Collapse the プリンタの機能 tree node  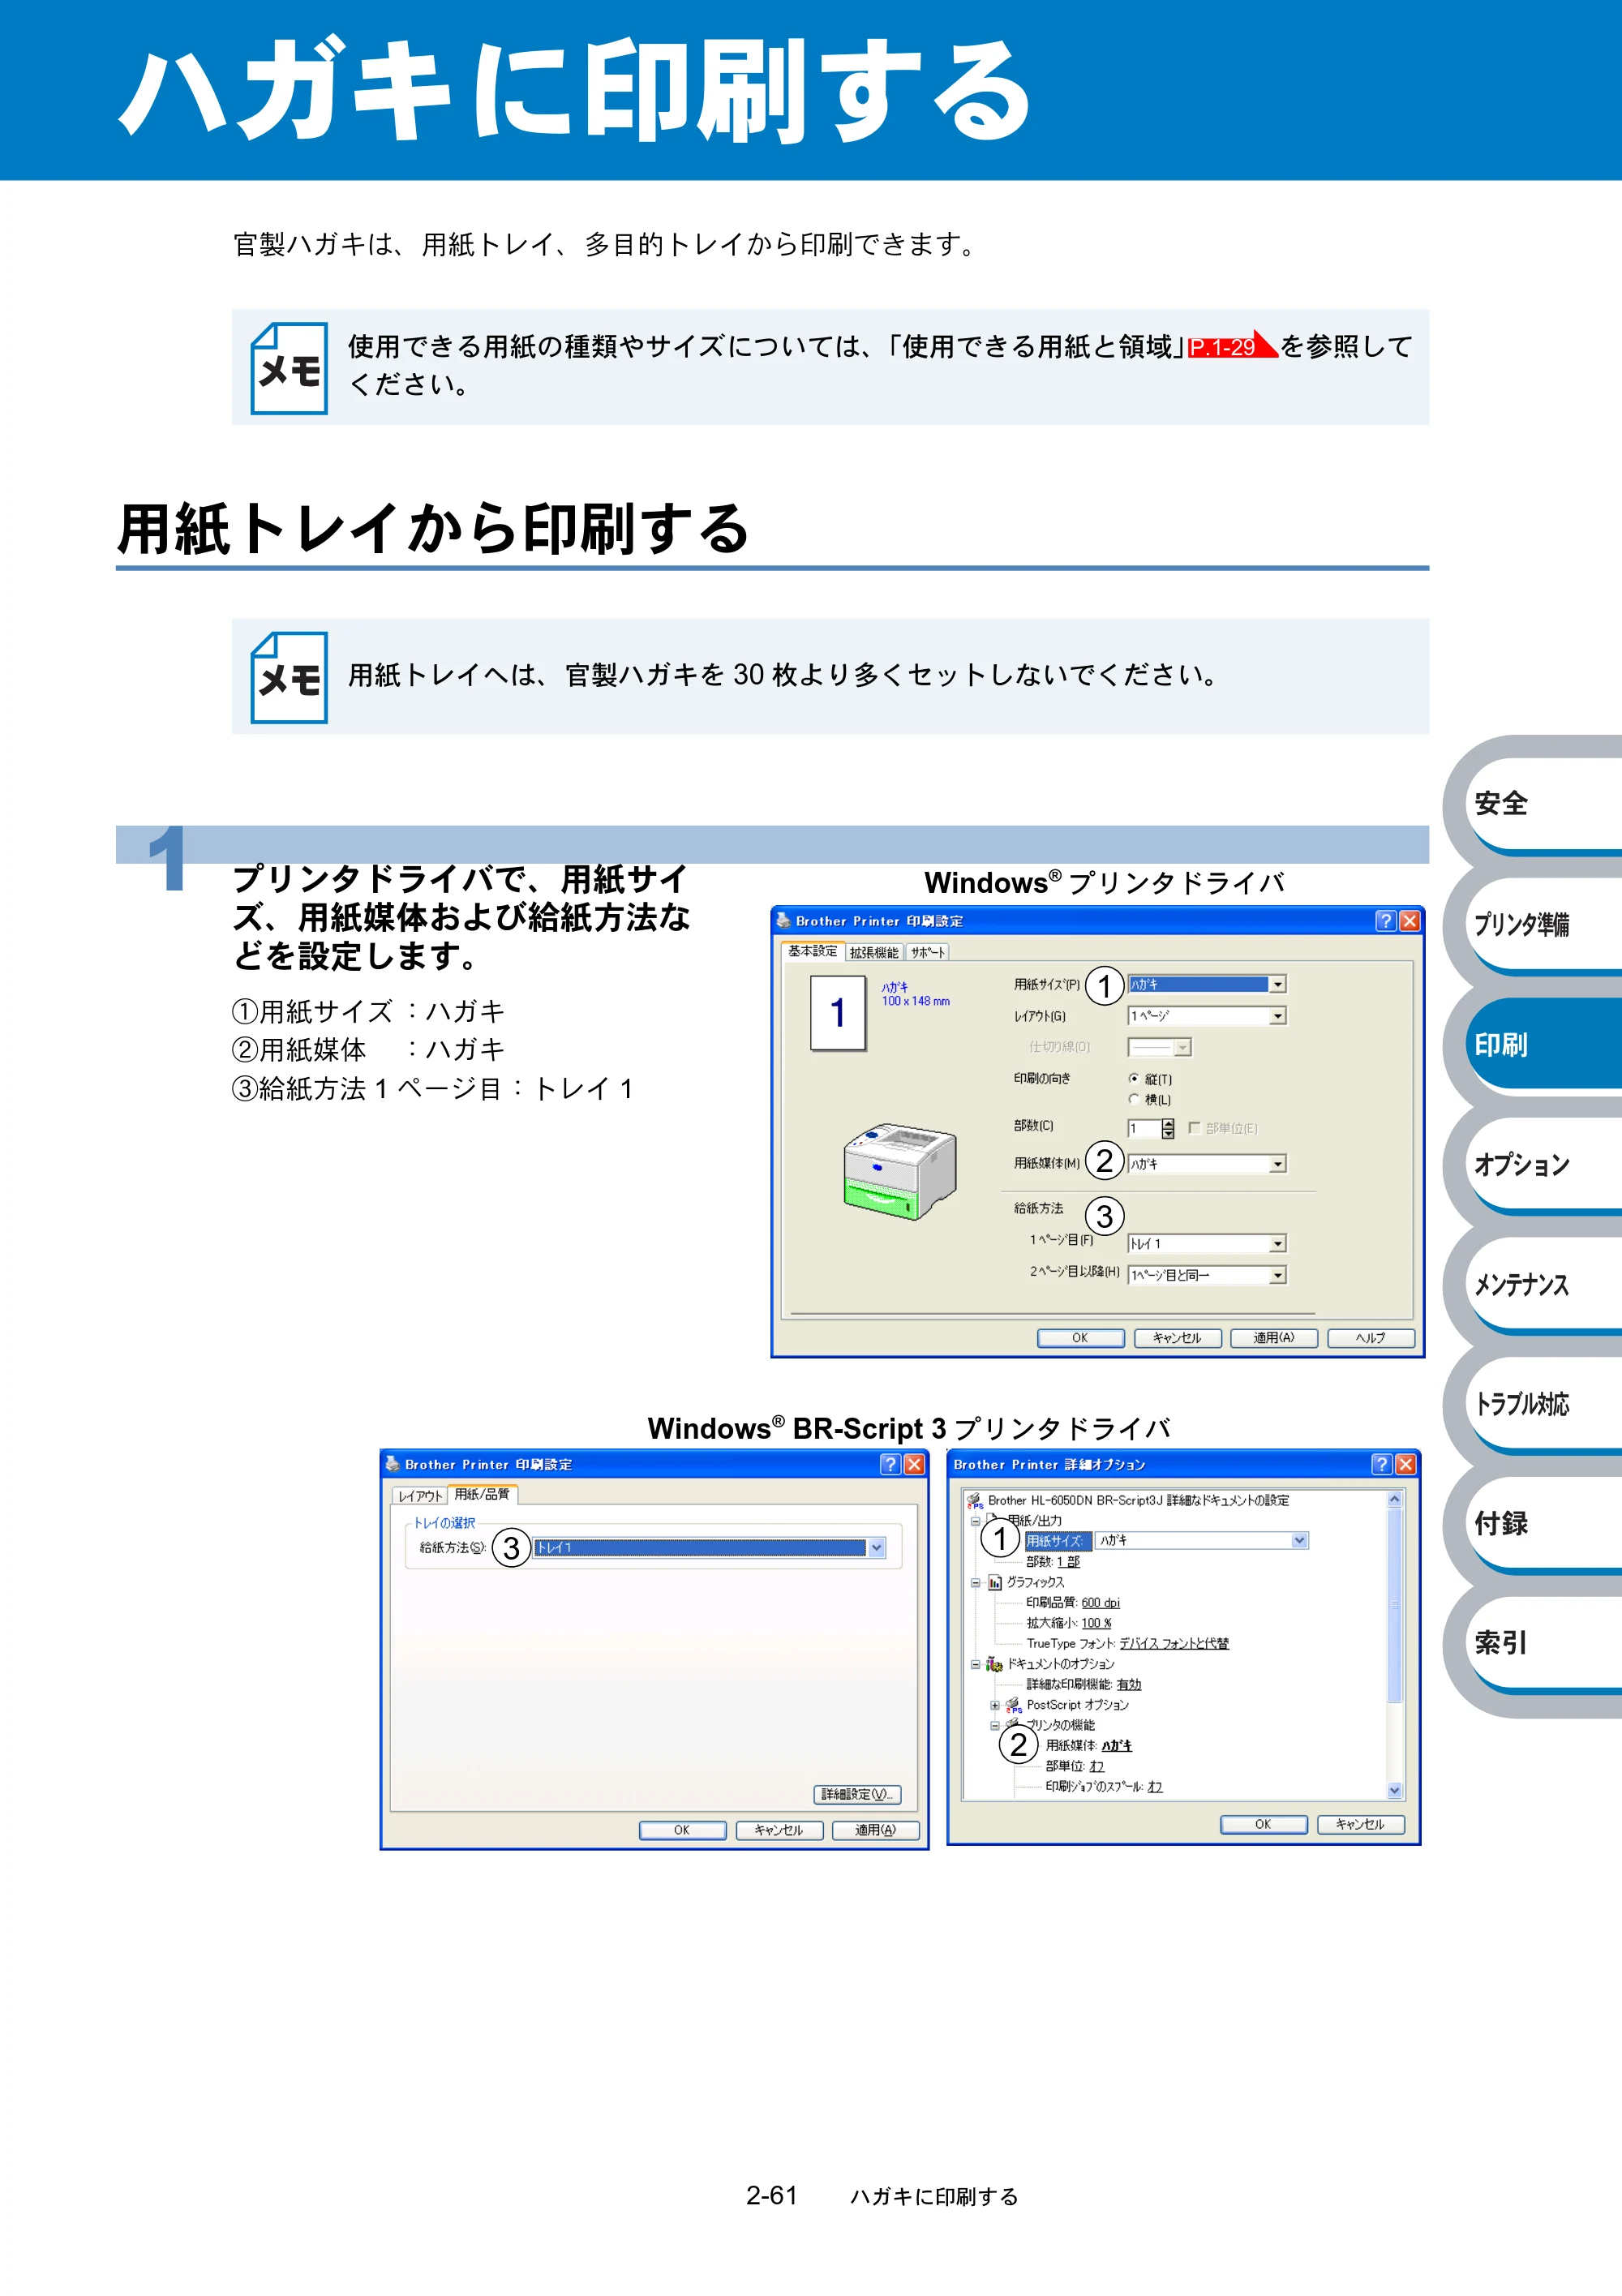[995, 1725]
